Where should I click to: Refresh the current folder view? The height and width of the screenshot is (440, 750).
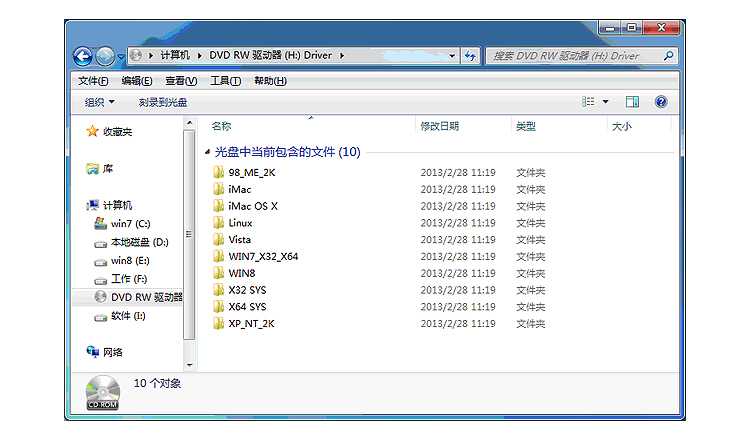pyautogui.click(x=470, y=56)
